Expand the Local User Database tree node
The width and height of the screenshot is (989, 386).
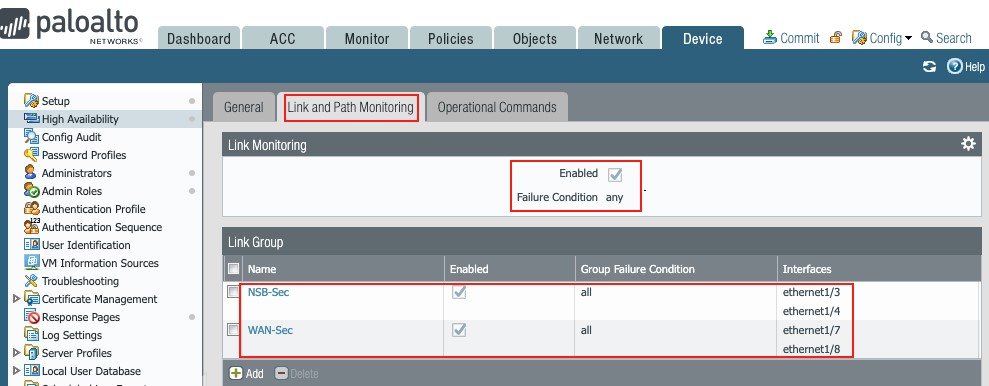16,371
